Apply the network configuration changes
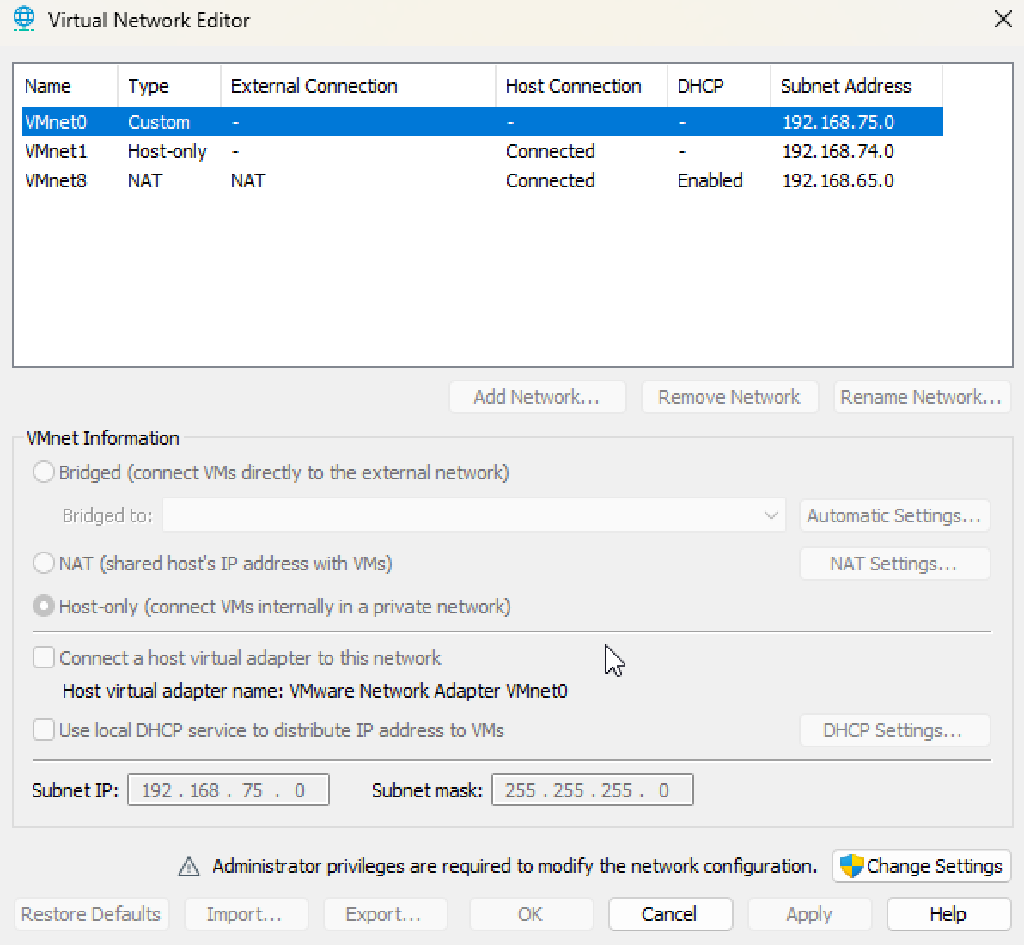 point(809,913)
